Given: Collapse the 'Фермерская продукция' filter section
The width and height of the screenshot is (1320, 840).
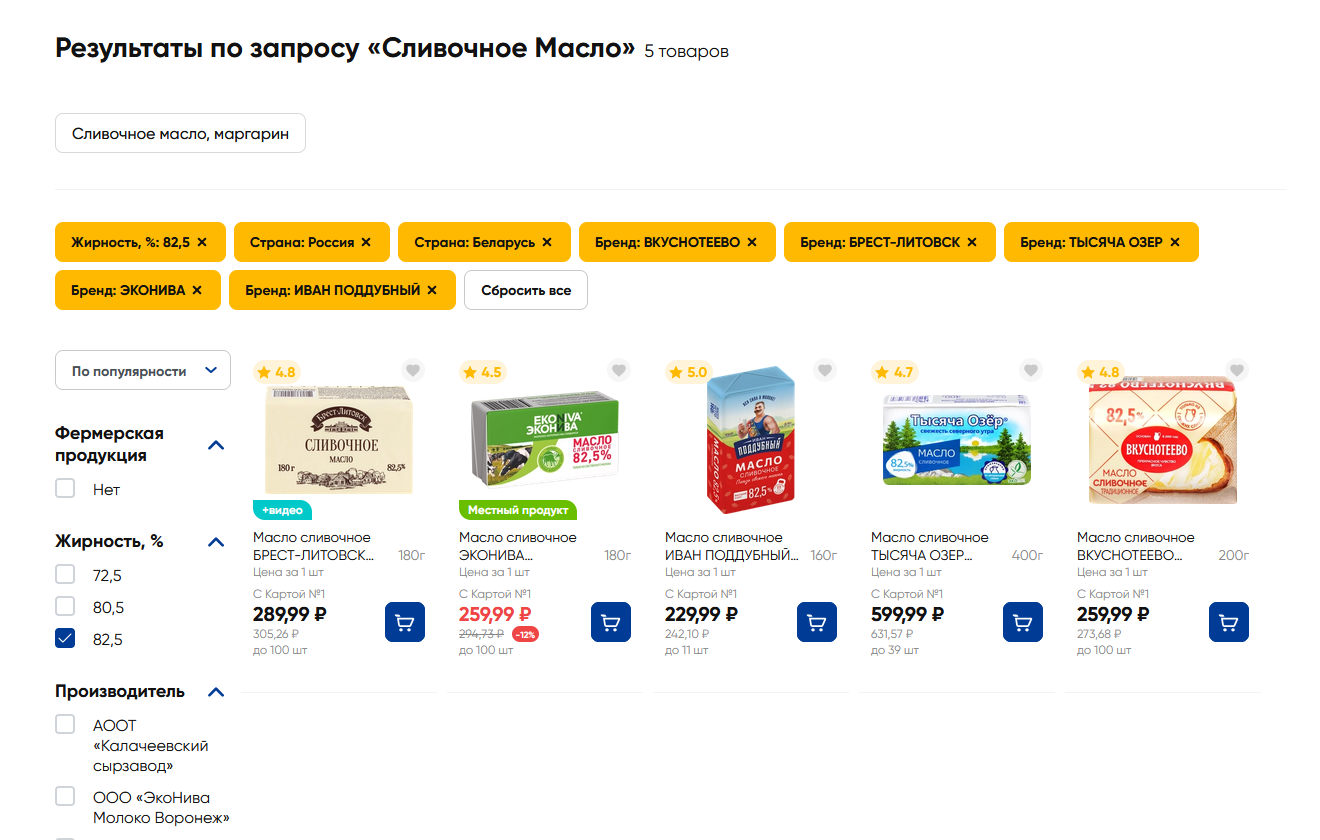Looking at the screenshot, I should coord(216,445).
